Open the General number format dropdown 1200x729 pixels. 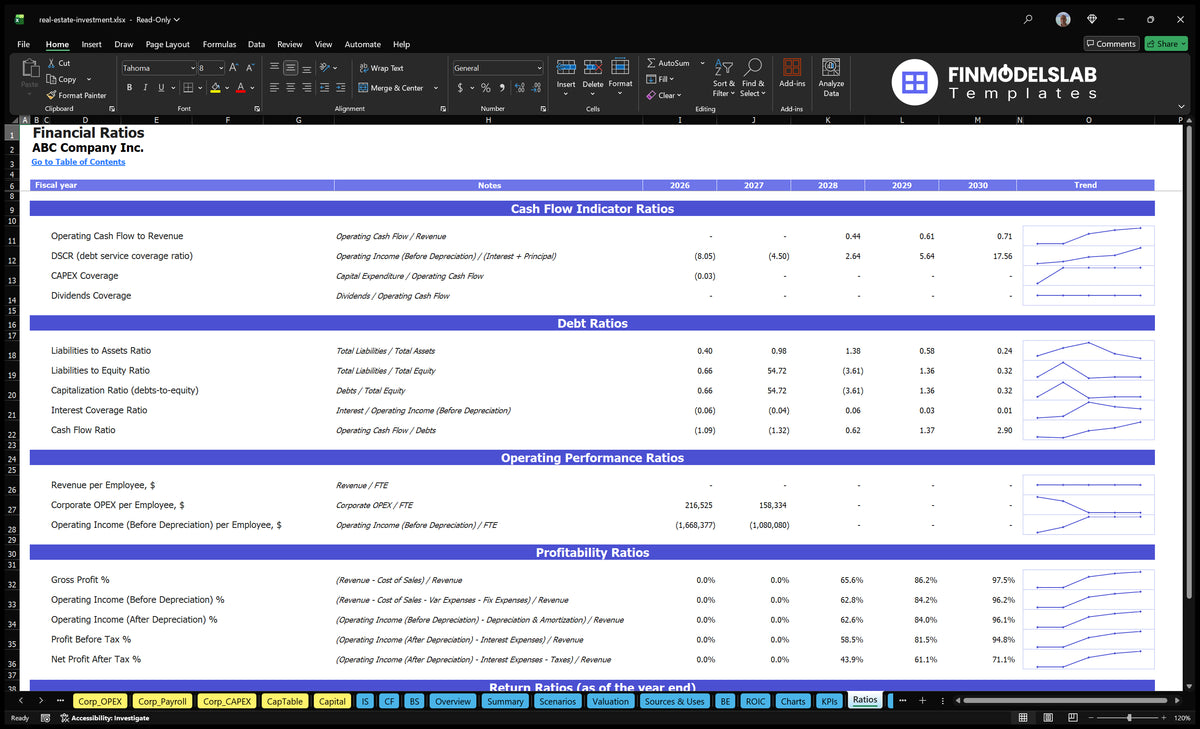click(538, 68)
